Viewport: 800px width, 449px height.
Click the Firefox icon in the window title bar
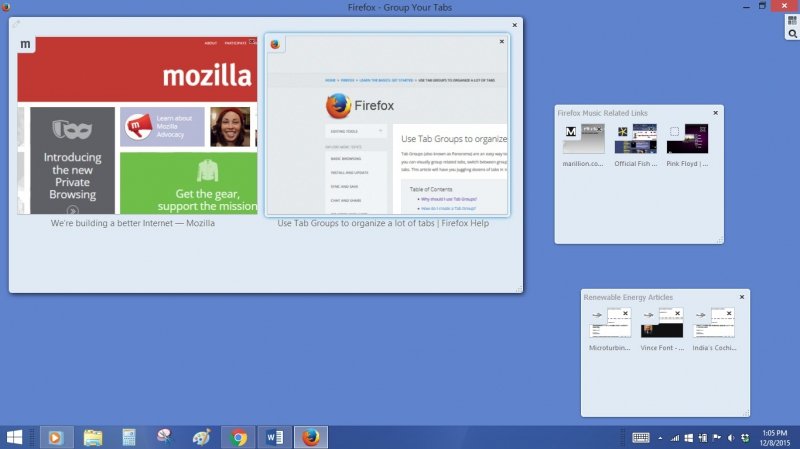click(x=6, y=7)
